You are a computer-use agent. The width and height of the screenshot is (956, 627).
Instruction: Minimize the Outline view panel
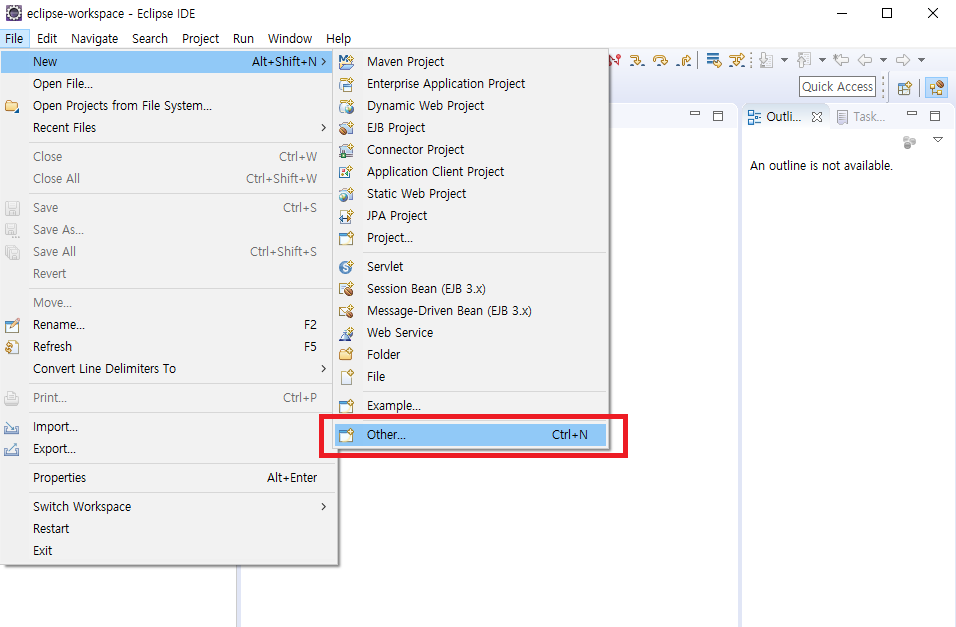coord(912,114)
